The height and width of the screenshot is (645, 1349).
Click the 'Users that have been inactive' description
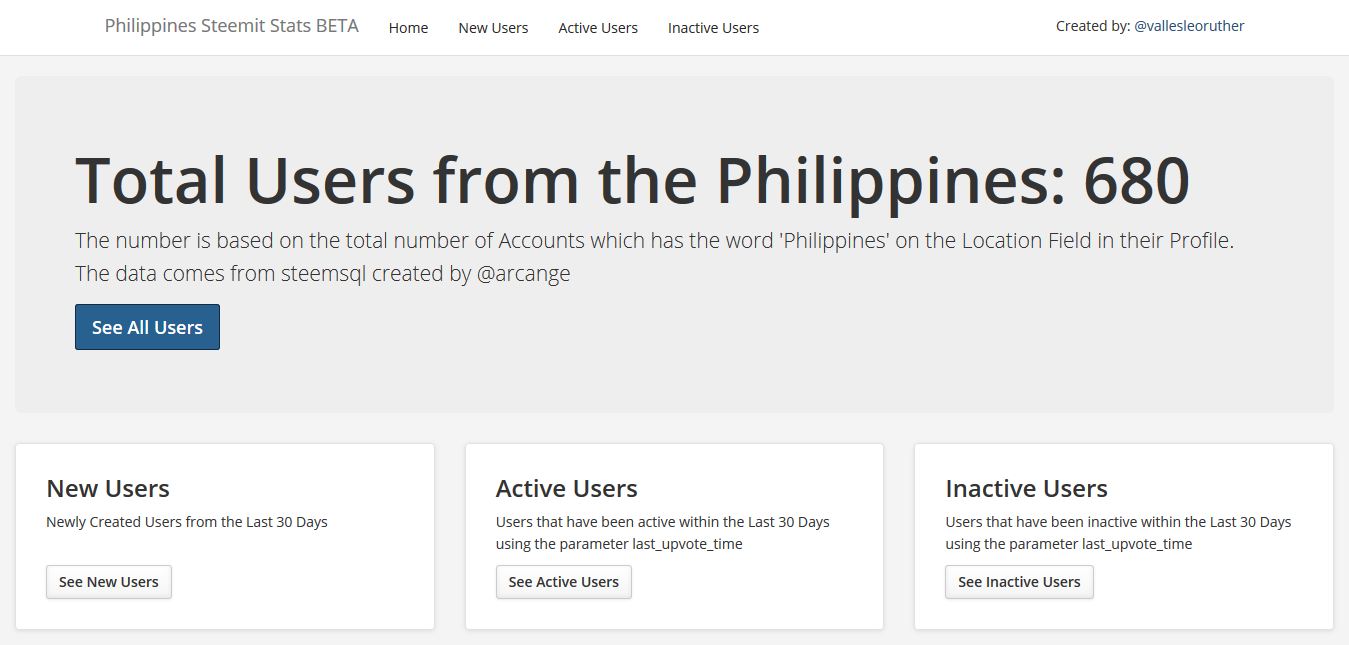1118,533
